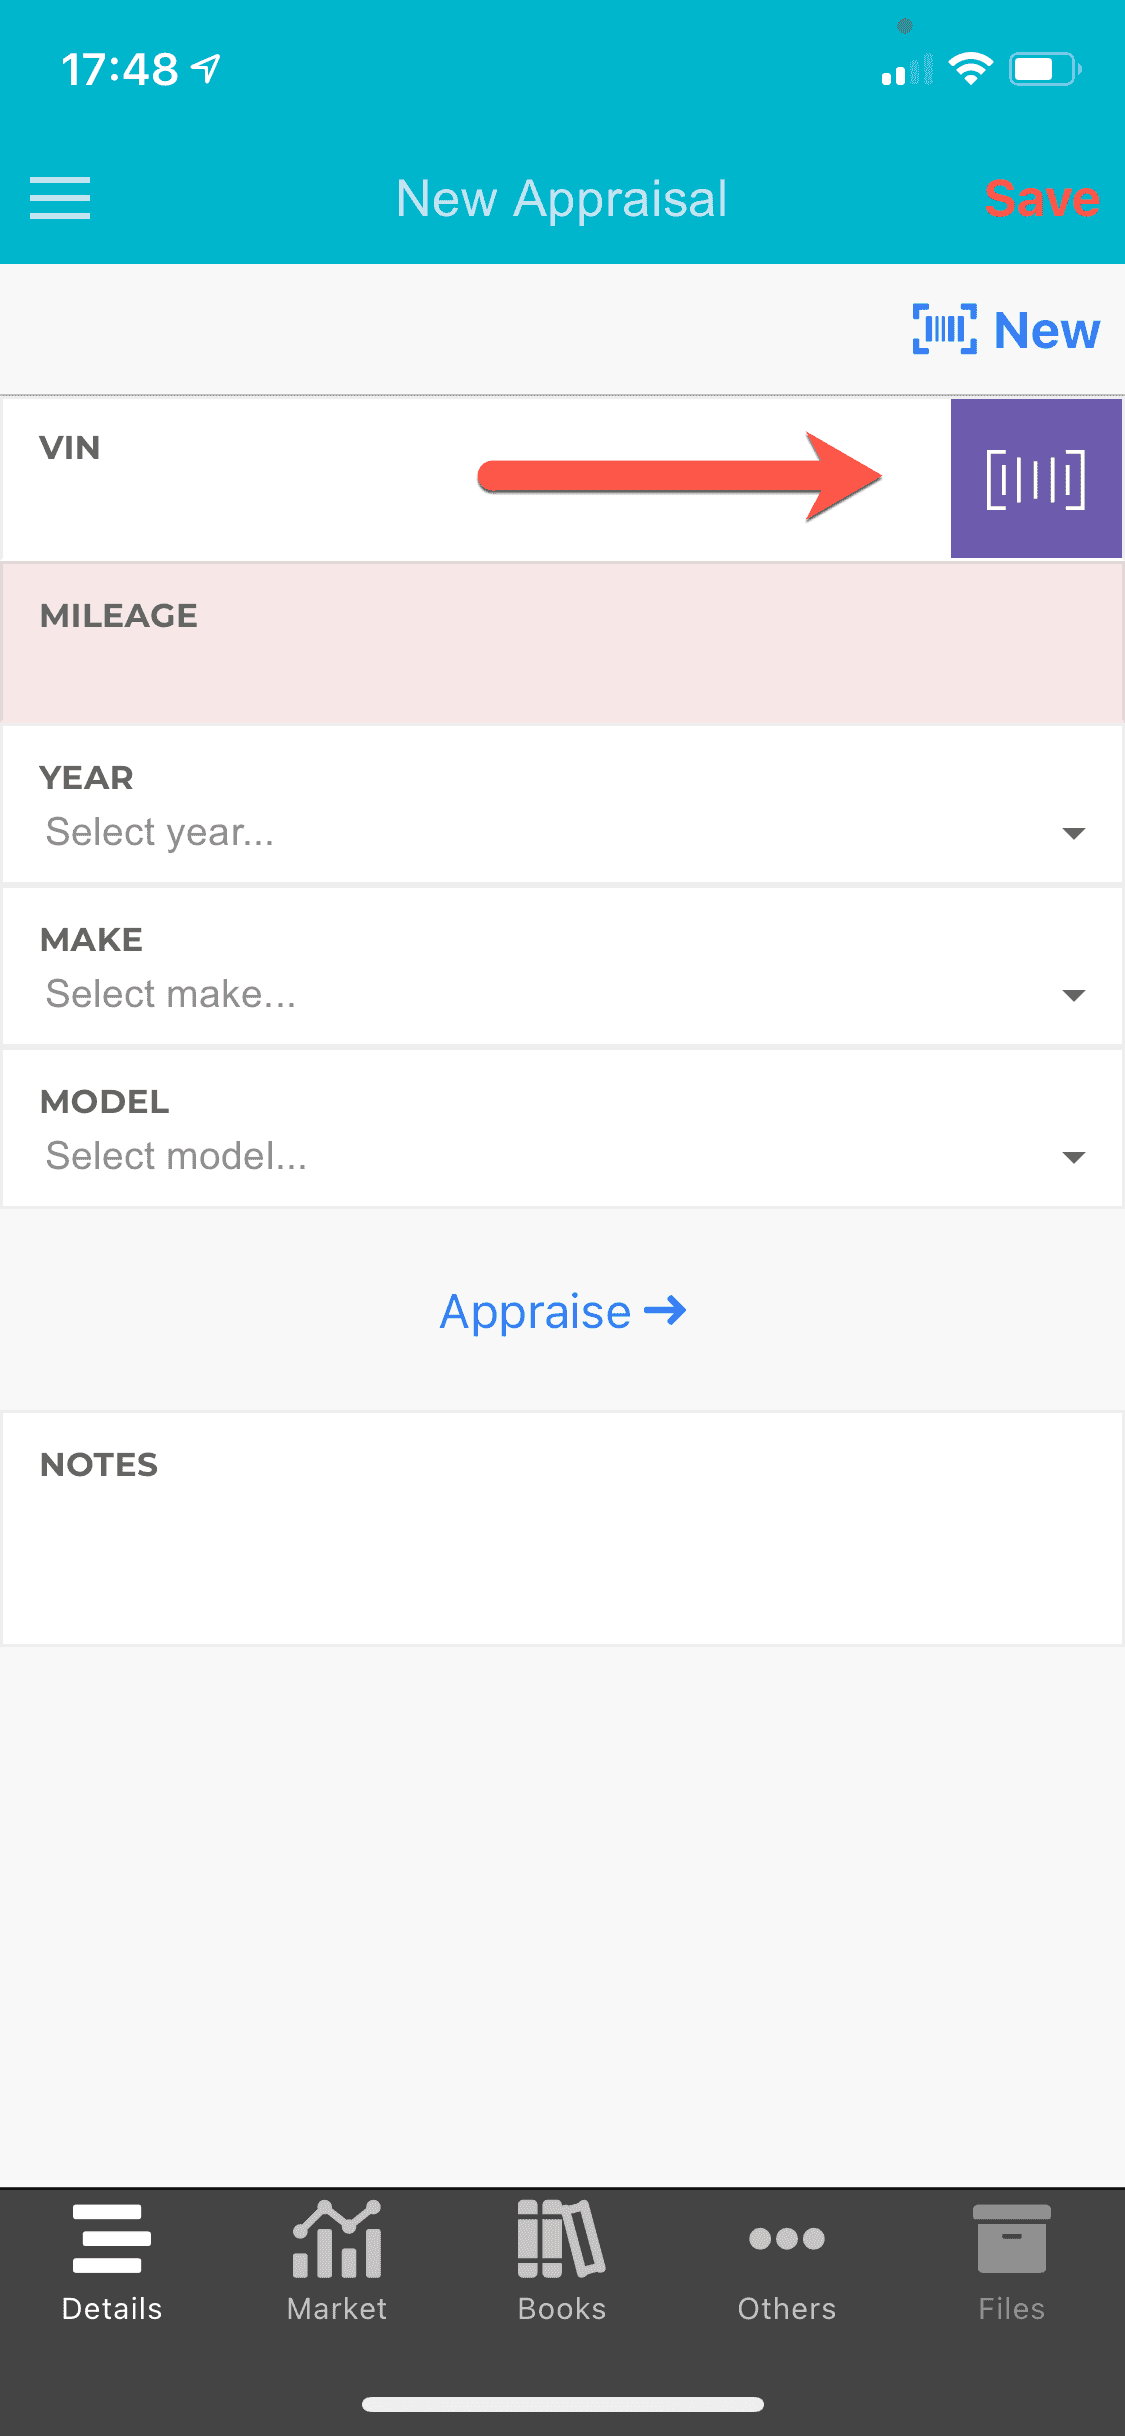Tap the Appraise link
The image size is (1125, 2436).
tap(536, 1311)
